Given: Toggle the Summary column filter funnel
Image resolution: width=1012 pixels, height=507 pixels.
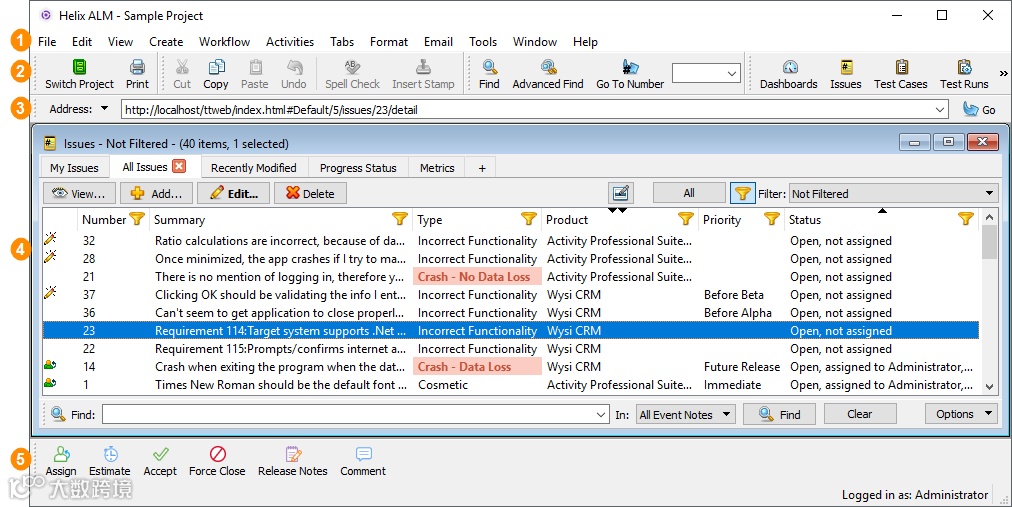Looking at the screenshot, I should [400, 219].
